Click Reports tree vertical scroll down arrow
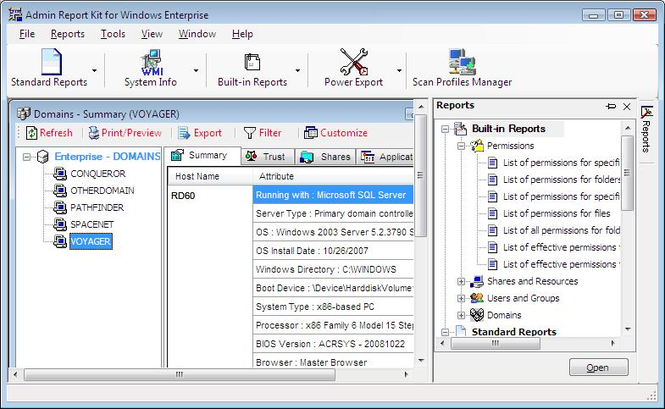The width and height of the screenshot is (665, 409). click(x=628, y=329)
